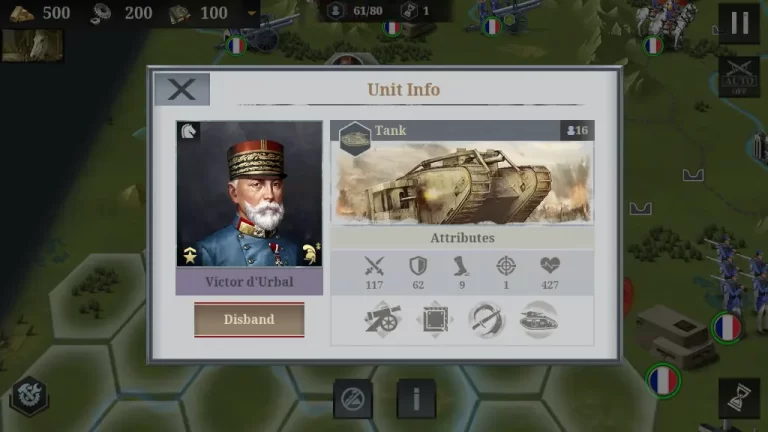The height and width of the screenshot is (432, 768).
Task: Toggle the AUTO battle switch off
Action: (x=739, y=77)
